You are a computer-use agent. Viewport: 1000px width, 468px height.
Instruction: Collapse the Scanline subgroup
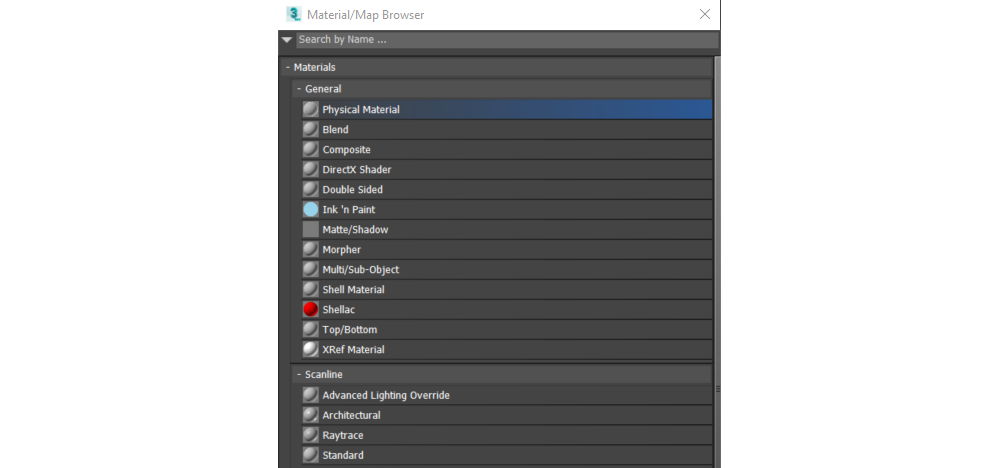(x=298, y=374)
